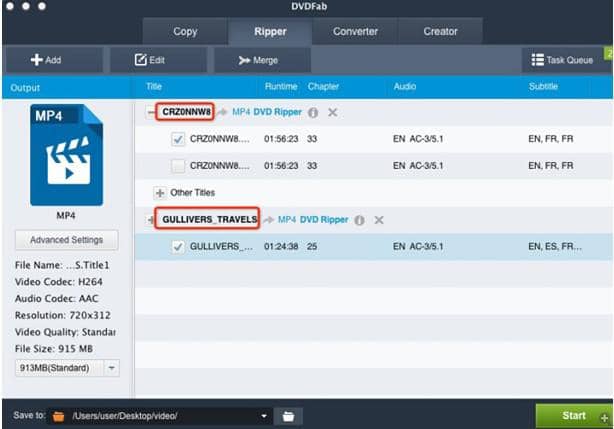Click the GULLIVERS_TRAVELS source name

pyautogui.click(x=209, y=220)
